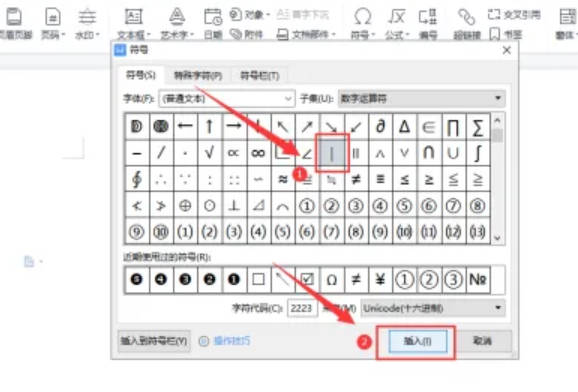Select the integral ∫ symbol
Image resolution: width=578 pixels, height=392 pixels.
478,153
